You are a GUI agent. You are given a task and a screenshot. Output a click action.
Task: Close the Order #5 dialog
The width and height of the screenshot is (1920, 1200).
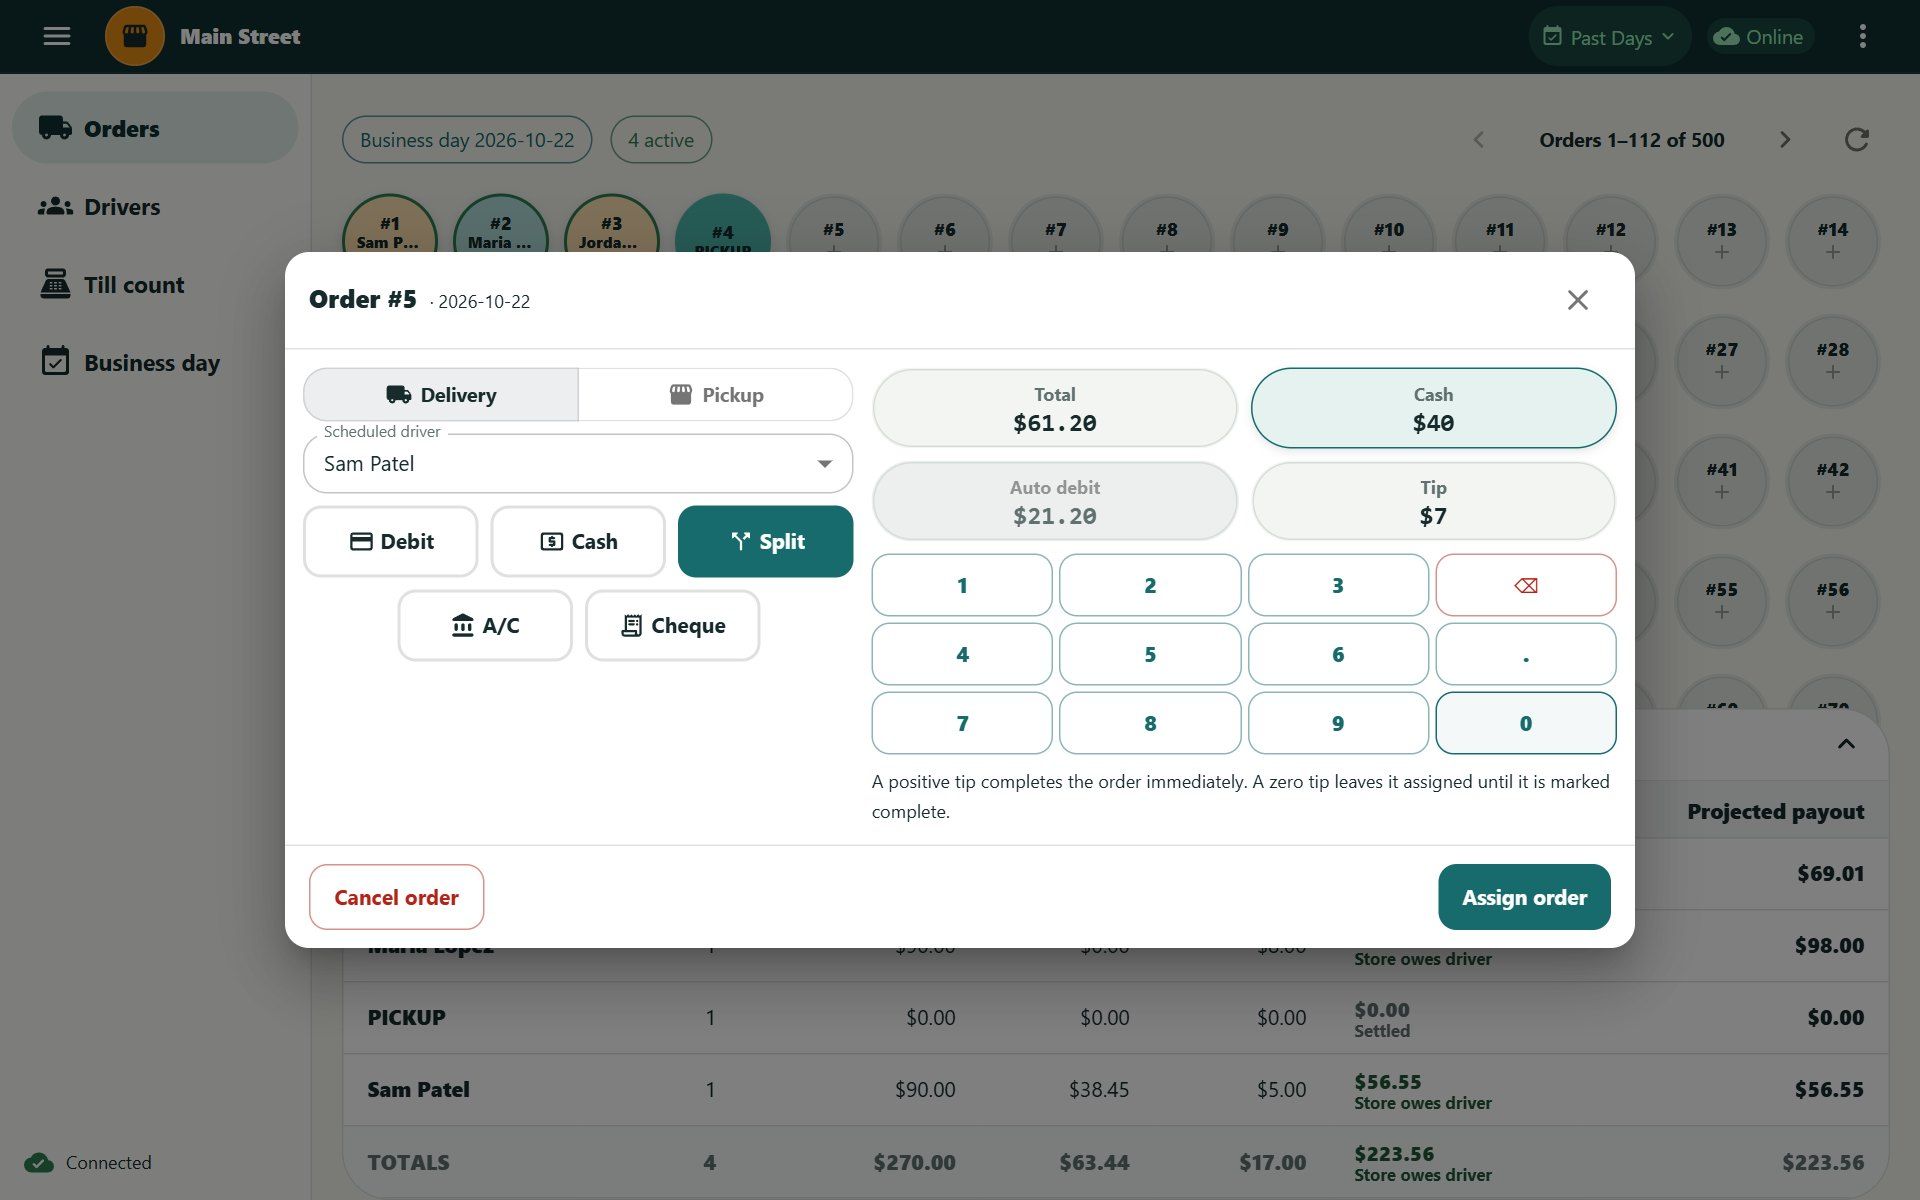pos(1578,300)
